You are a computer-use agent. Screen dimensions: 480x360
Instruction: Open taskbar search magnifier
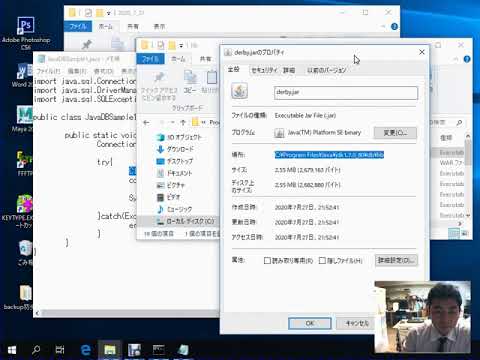(36, 350)
